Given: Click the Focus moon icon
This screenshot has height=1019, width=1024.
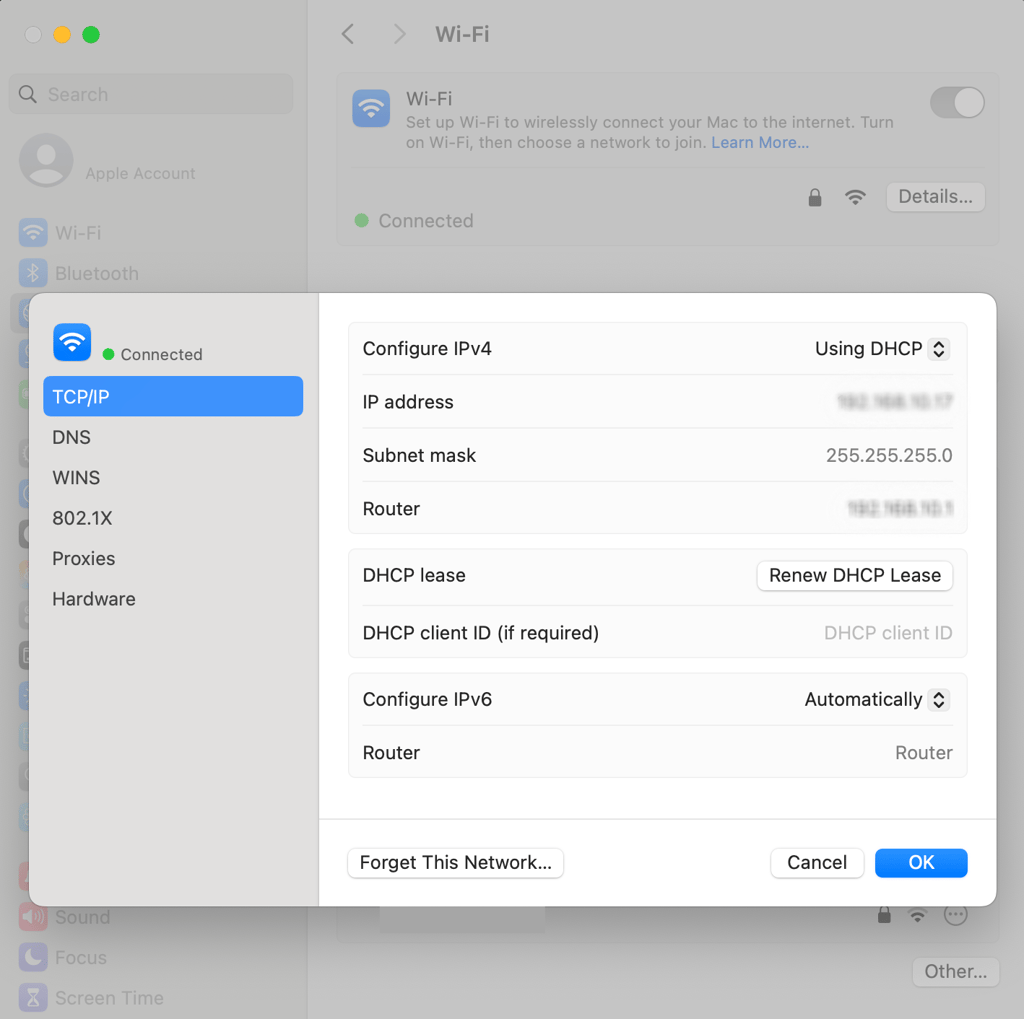Looking at the screenshot, I should (x=33, y=958).
